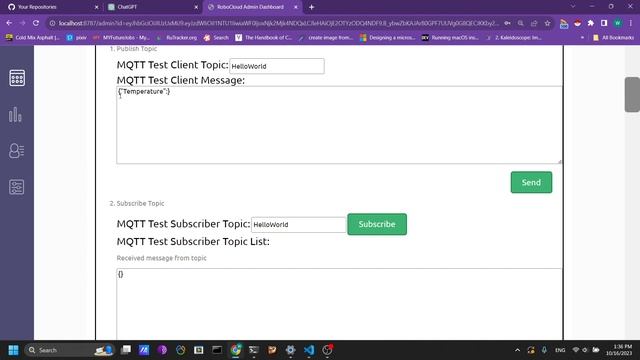This screenshot has width=640, height=360.
Task: Focus the MQTT Test Subscriber Topic field
Action: (298, 224)
